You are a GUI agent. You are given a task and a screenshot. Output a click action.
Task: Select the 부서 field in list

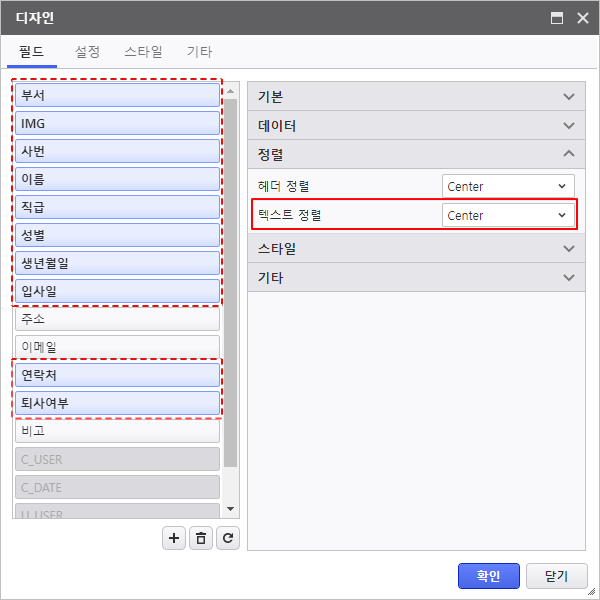(116, 95)
